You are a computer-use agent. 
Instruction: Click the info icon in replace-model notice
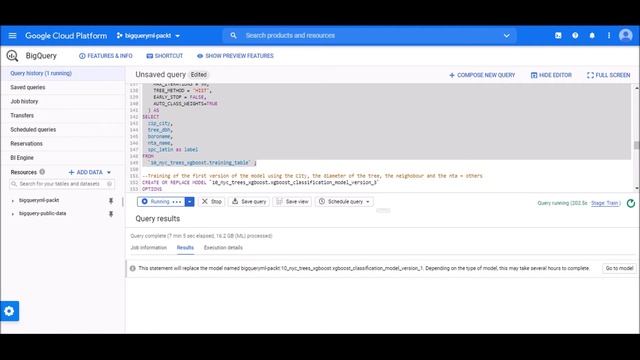click(x=133, y=269)
